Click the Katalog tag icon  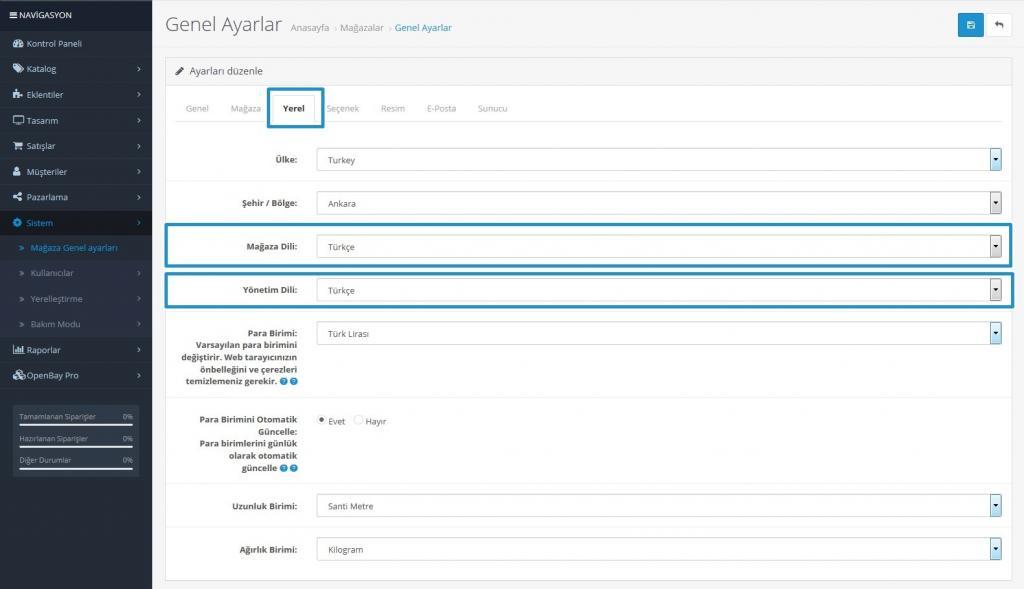[x=18, y=69]
